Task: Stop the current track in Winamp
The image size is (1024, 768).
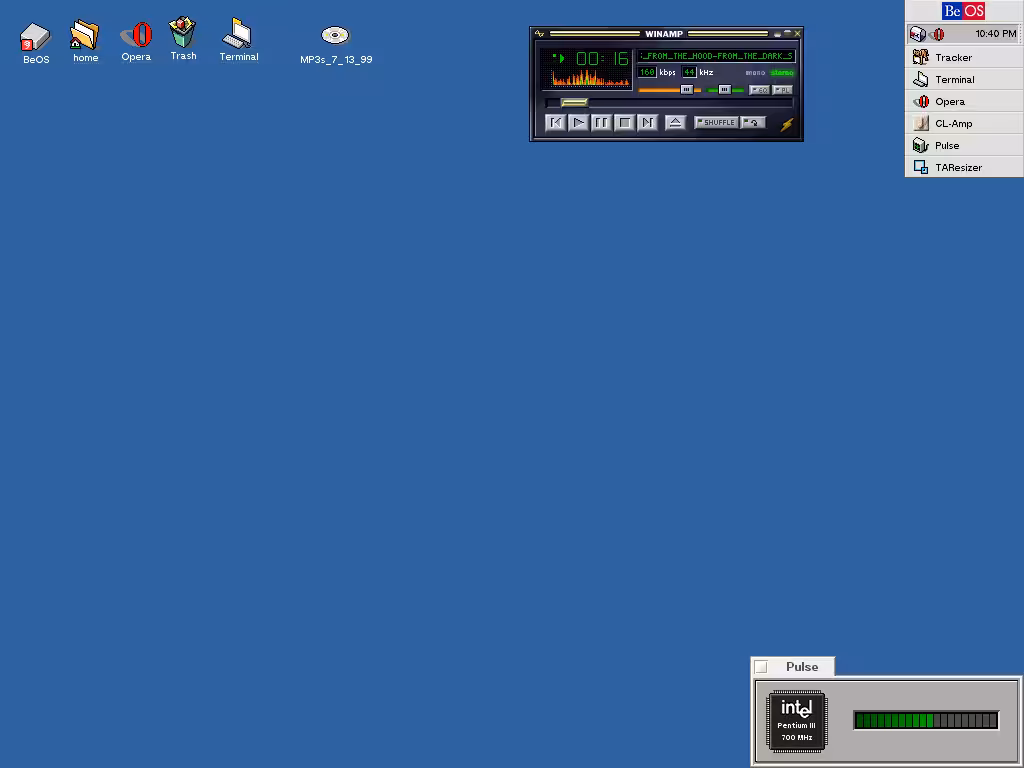Action: 624,123
